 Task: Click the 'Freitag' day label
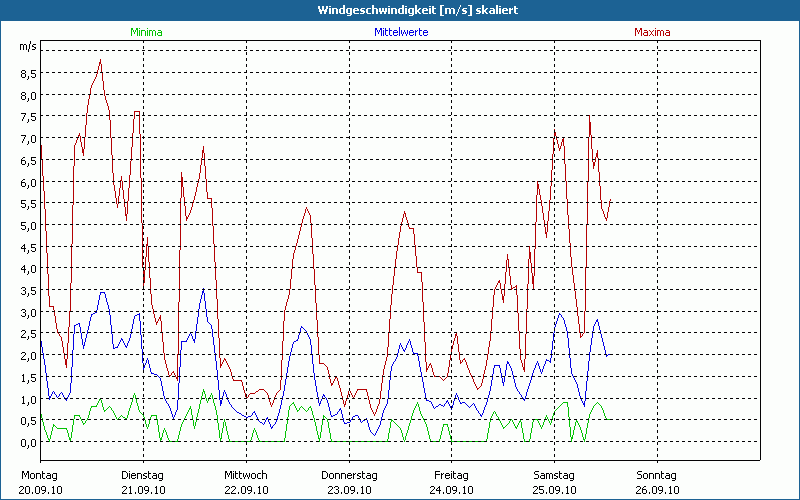pos(452,476)
